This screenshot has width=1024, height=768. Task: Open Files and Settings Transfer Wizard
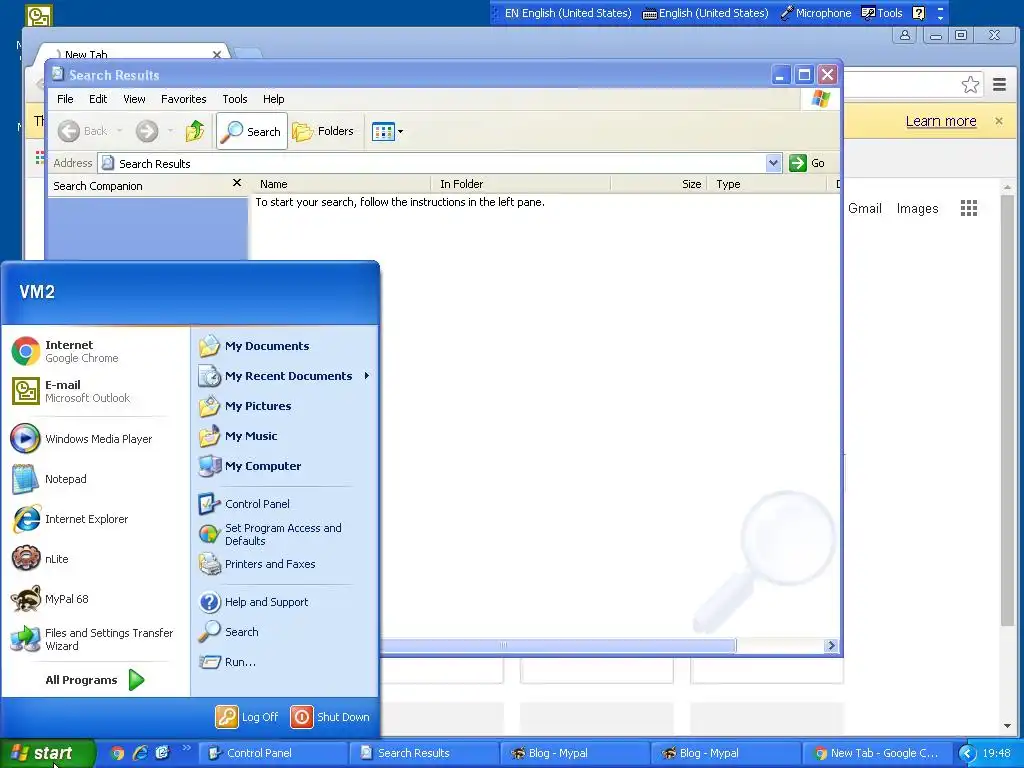(x=93, y=639)
